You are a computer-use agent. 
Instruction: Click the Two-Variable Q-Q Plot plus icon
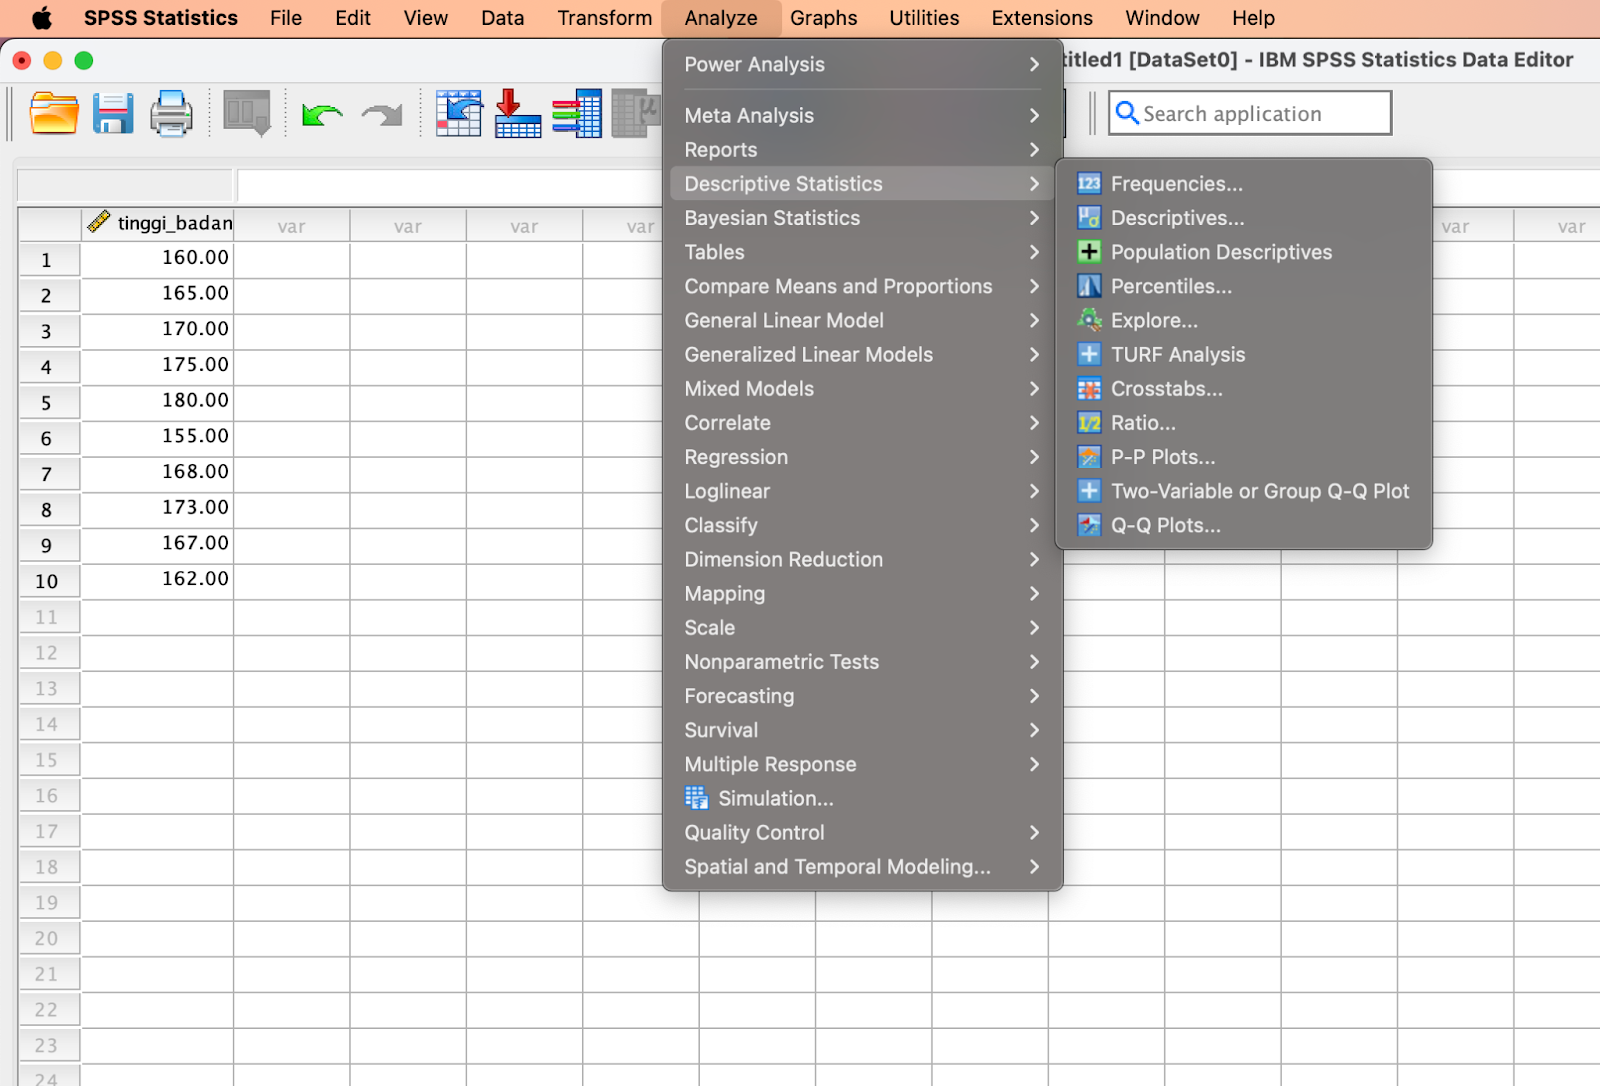[1089, 491]
